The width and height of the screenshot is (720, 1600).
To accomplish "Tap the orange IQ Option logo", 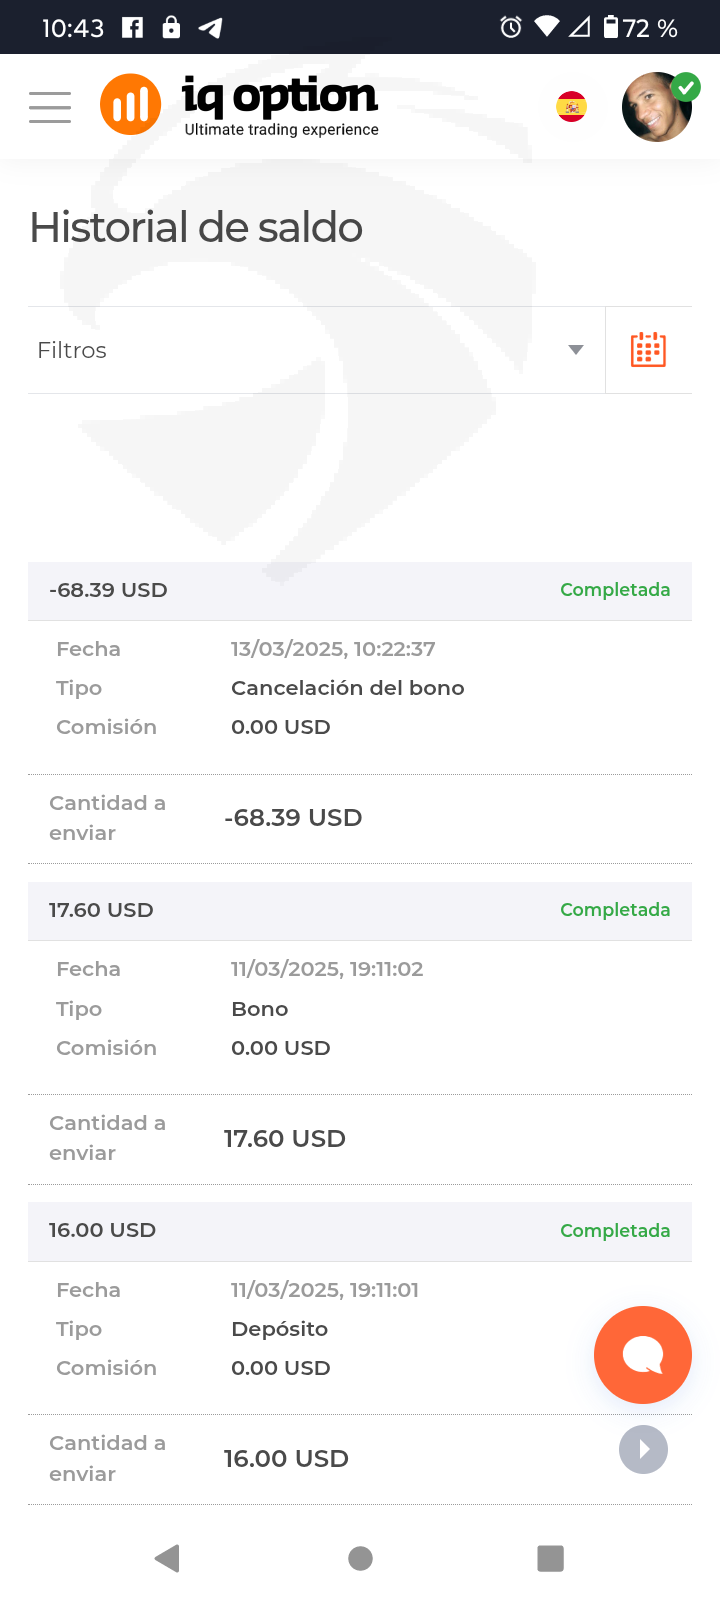I will click(130, 104).
